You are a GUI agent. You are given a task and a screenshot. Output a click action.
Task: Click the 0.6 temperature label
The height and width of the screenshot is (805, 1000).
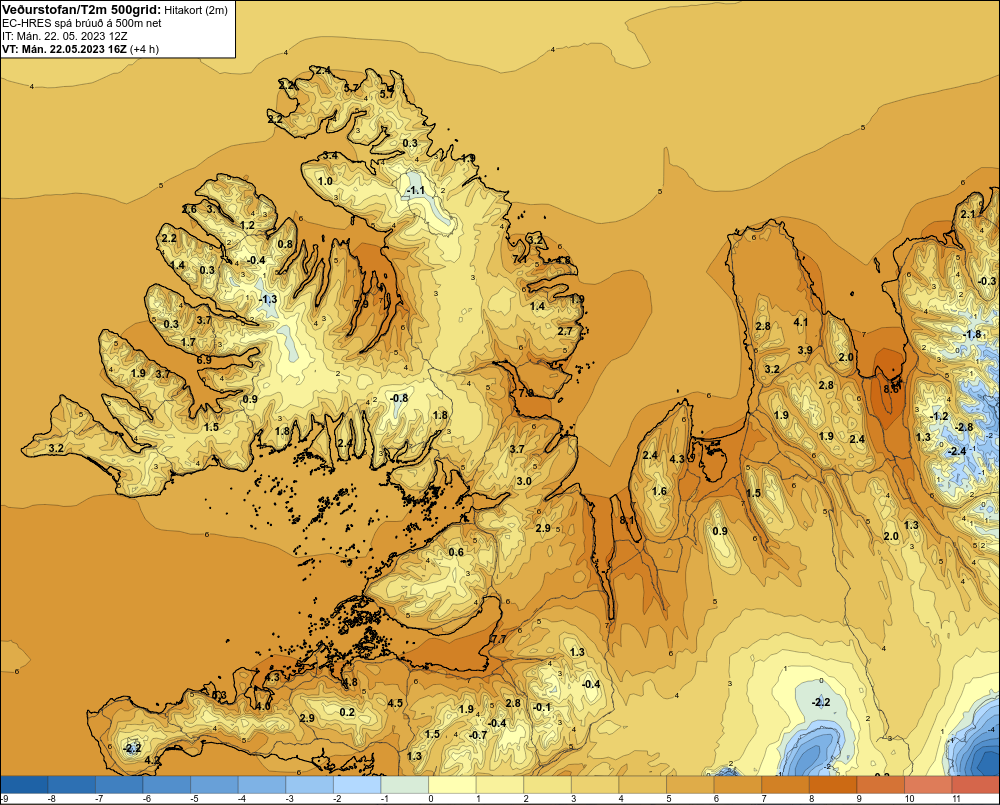(x=457, y=552)
